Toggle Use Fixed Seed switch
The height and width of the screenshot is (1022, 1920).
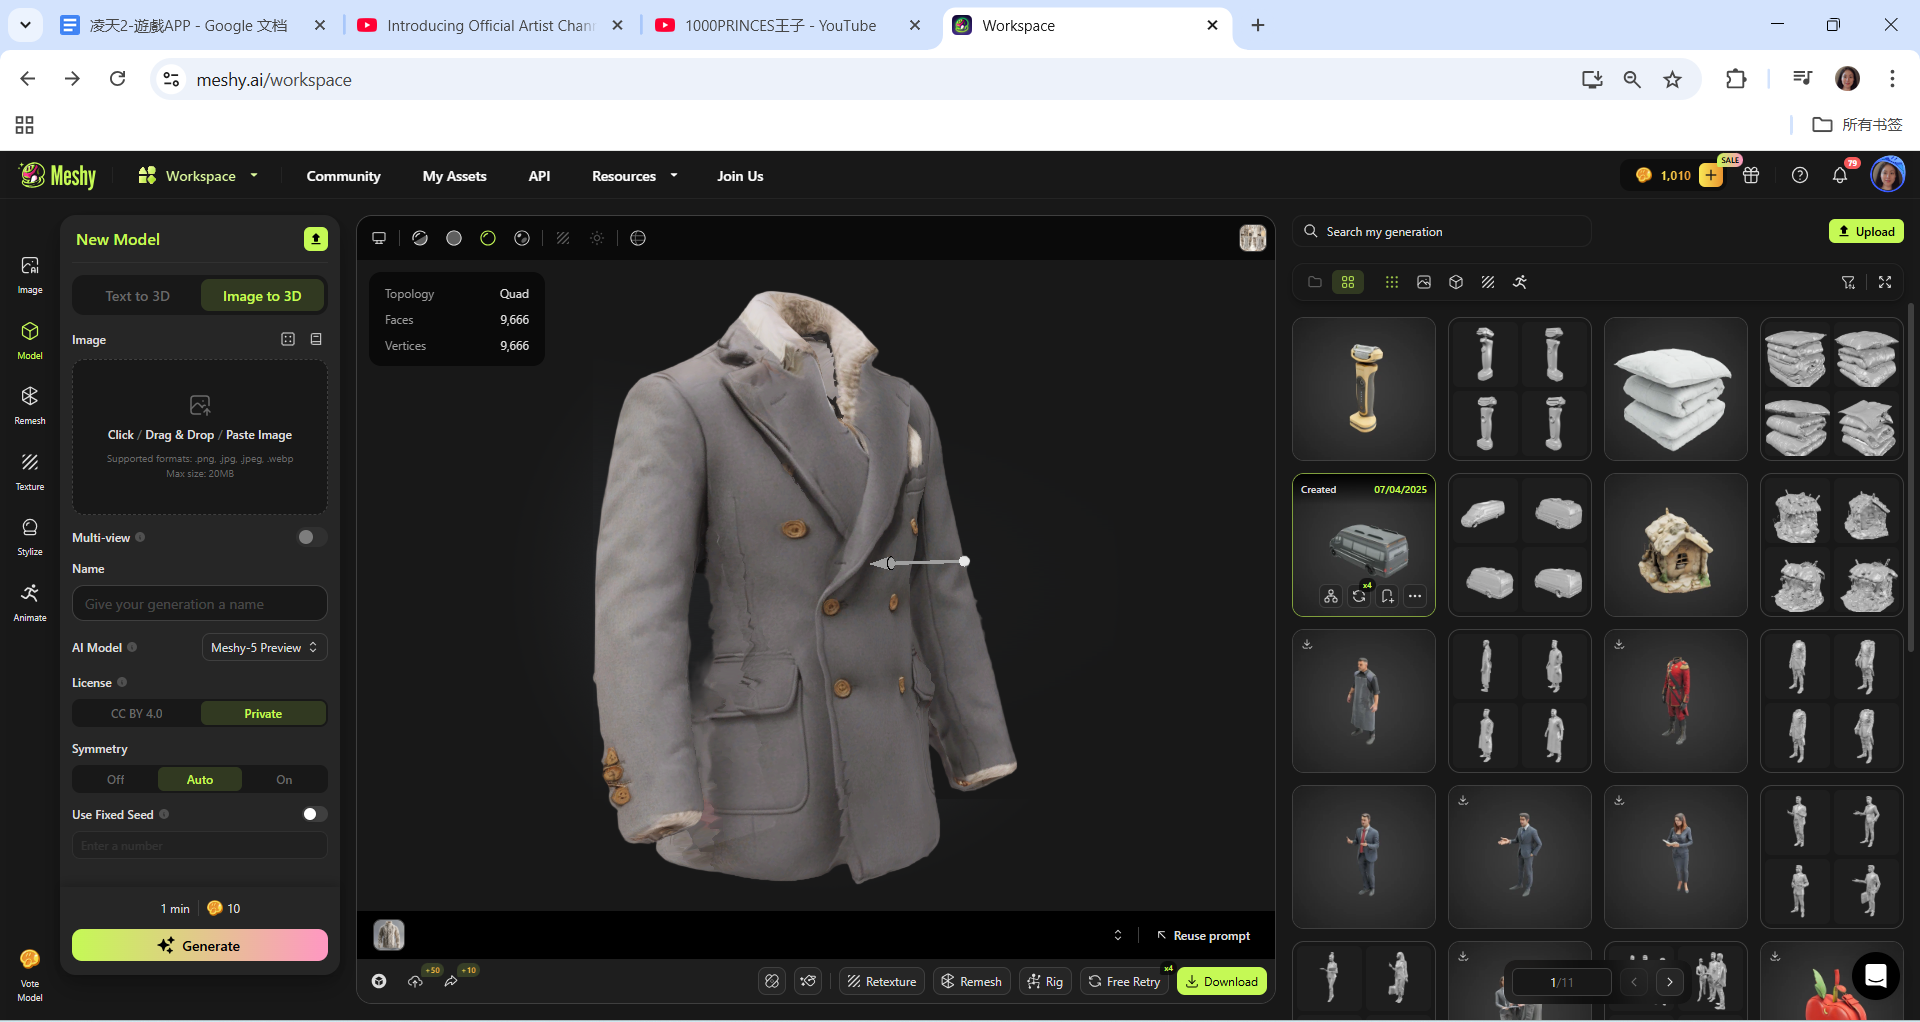(314, 815)
